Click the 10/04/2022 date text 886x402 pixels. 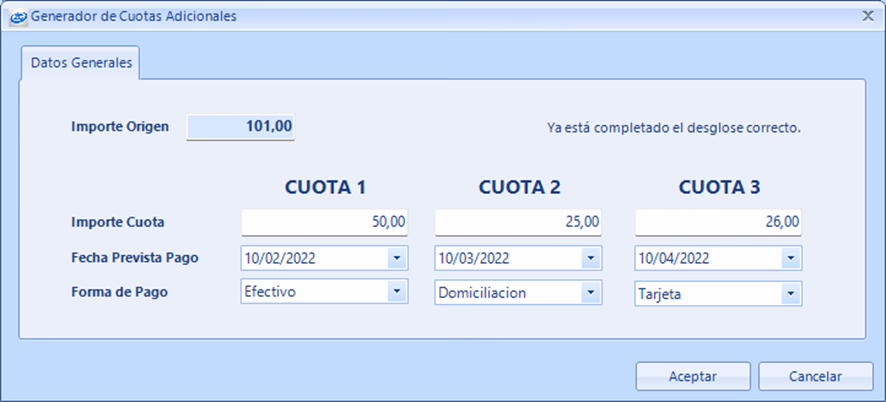pyautogui.click(x=674, y=258)
